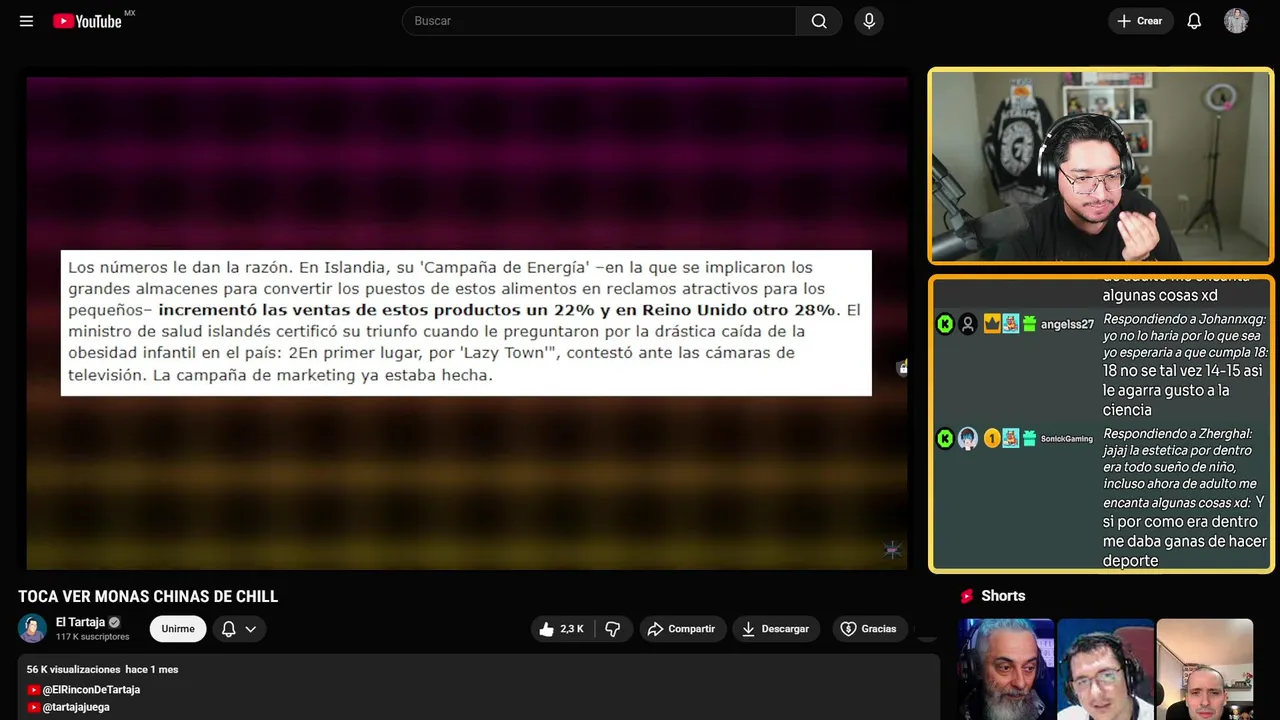Download the video via Descargar
This screenshot has height=720, width=1280.
coord(775,629)
